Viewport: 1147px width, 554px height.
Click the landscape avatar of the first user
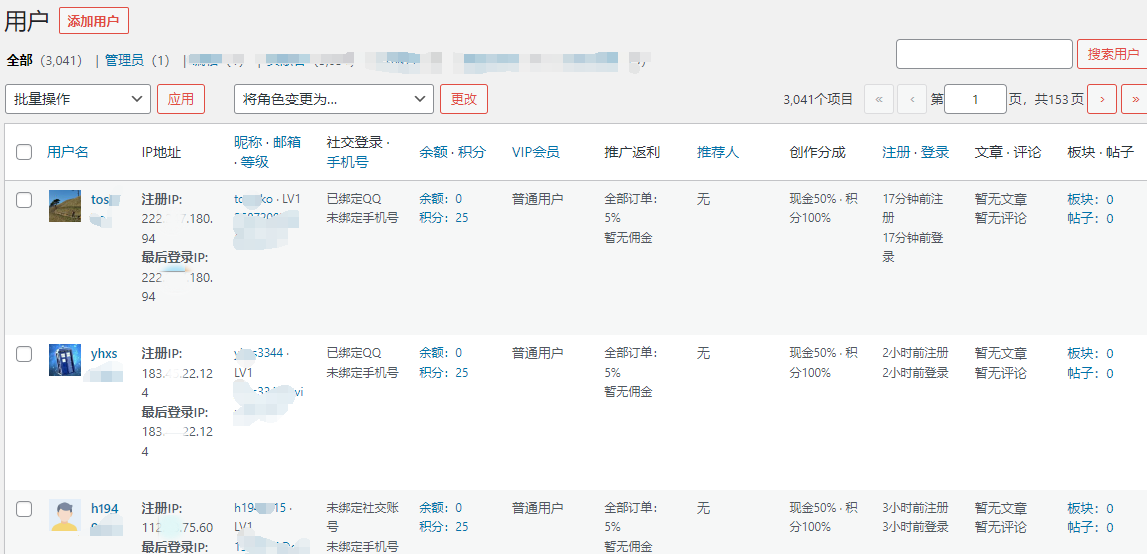click(x=65, y=206)
